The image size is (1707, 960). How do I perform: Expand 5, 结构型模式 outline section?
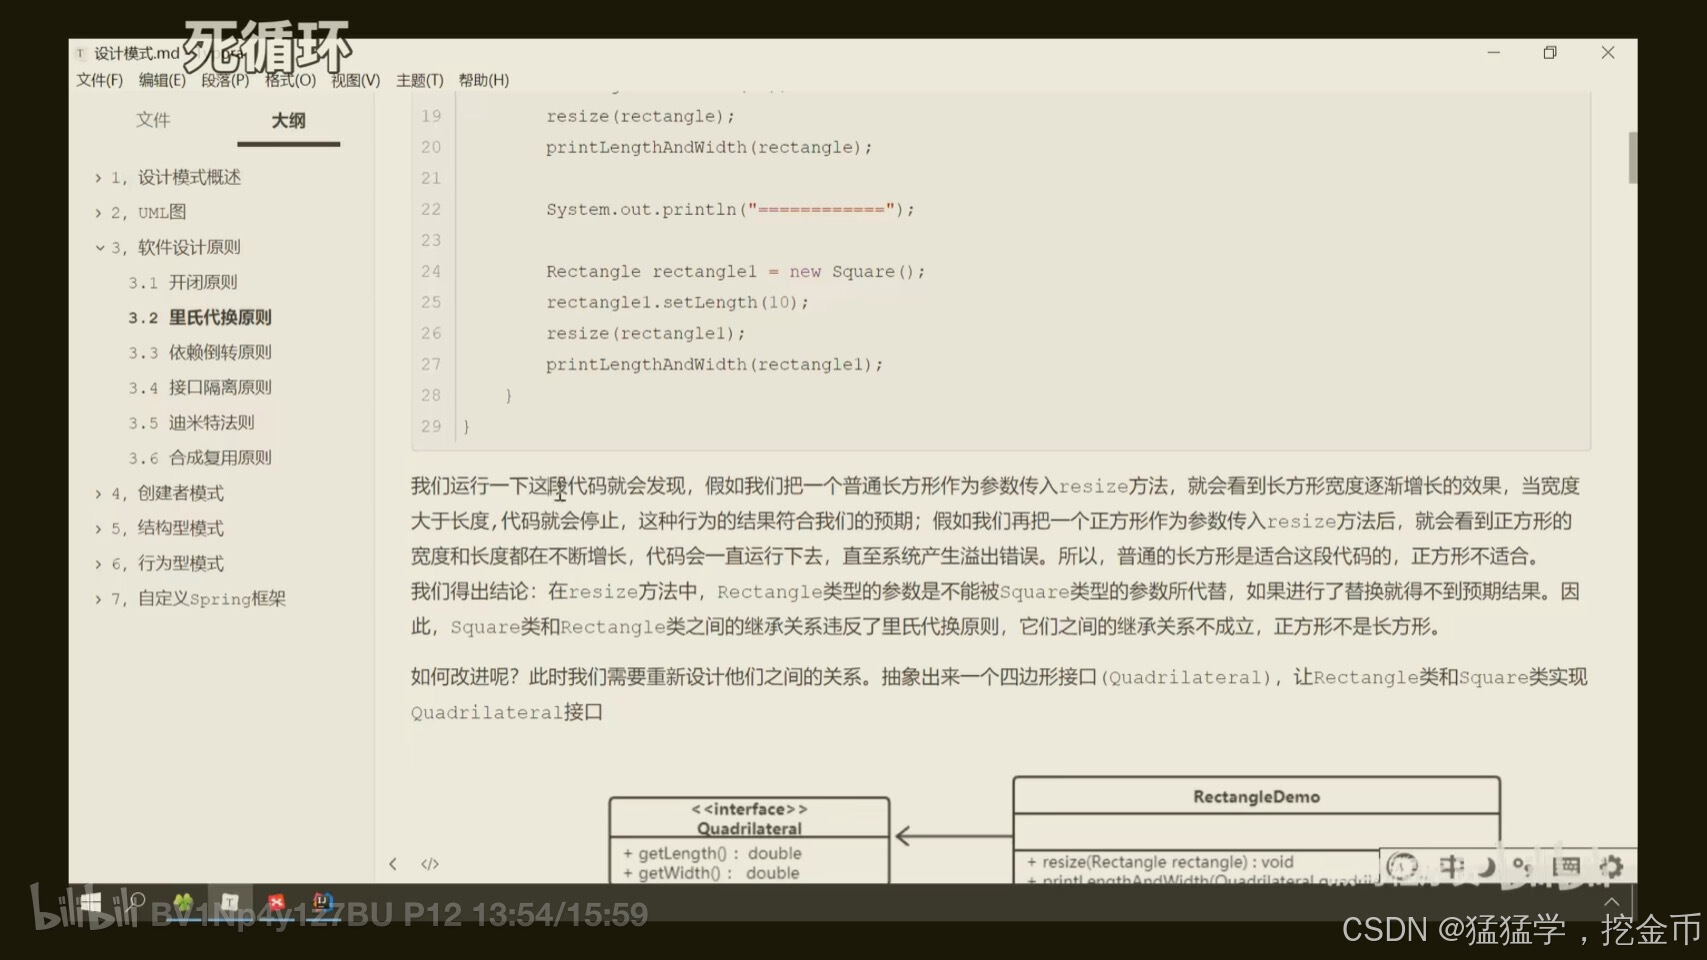point(98,528)
